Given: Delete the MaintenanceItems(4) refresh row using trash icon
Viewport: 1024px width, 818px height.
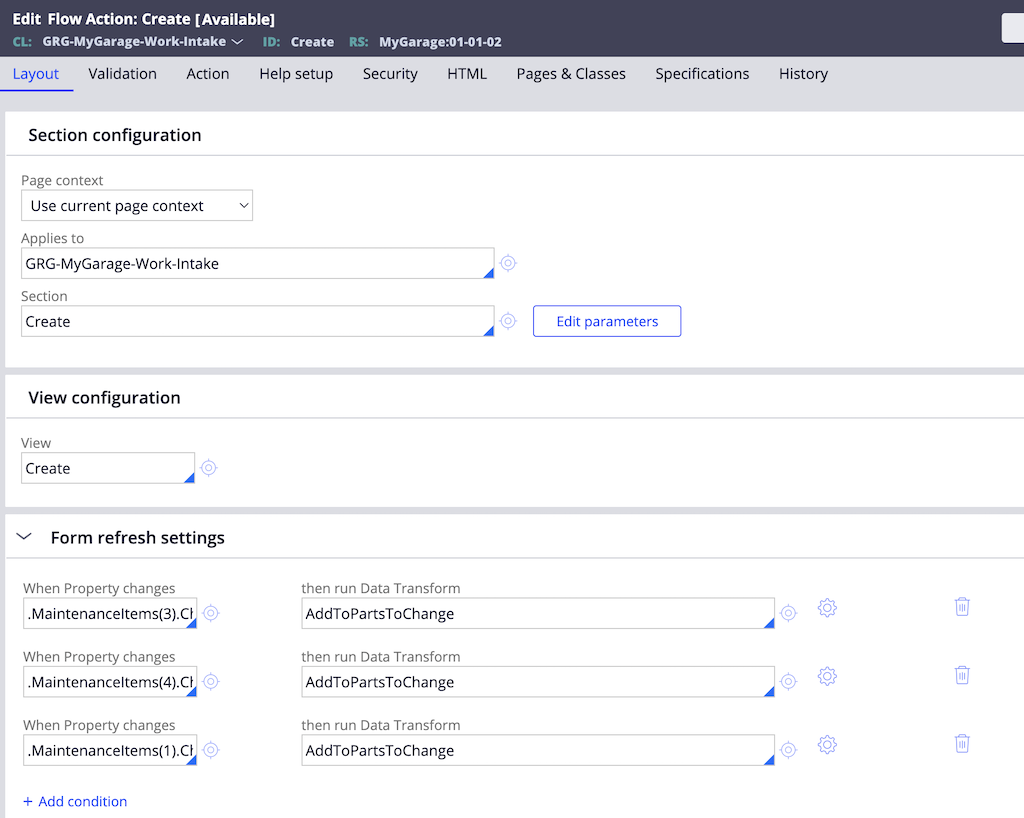Looking at the screenshot, I should 962,675.
